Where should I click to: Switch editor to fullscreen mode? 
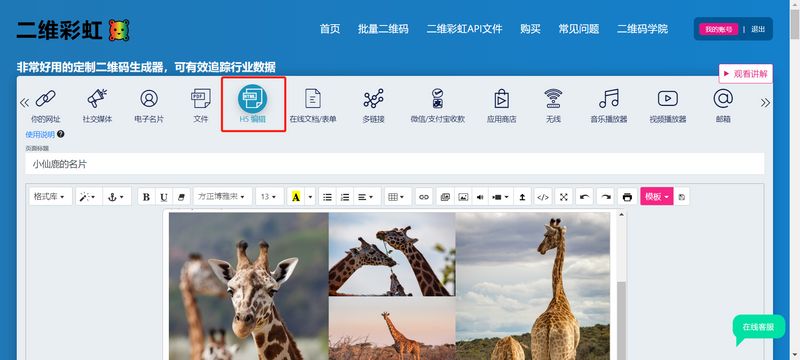coord(563,196)
